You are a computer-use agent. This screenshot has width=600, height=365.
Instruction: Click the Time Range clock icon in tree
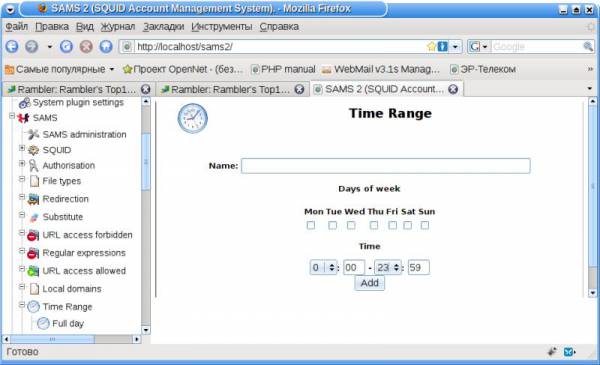point(33,307)
